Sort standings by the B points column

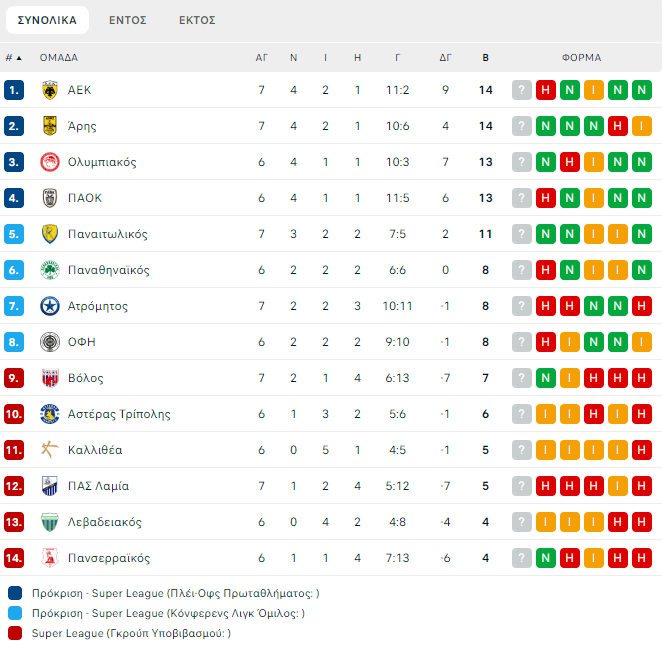[x=486, y=58]
